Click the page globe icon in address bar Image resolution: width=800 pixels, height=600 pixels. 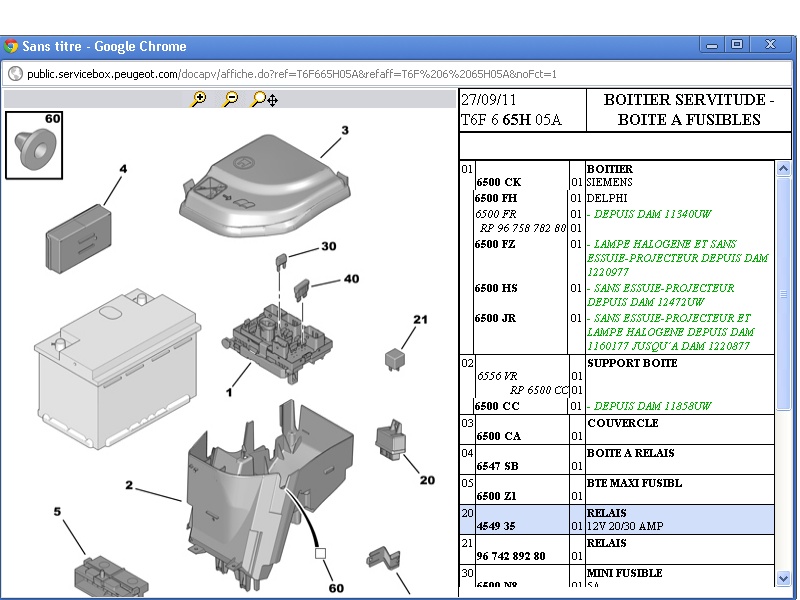coord(15,74)
